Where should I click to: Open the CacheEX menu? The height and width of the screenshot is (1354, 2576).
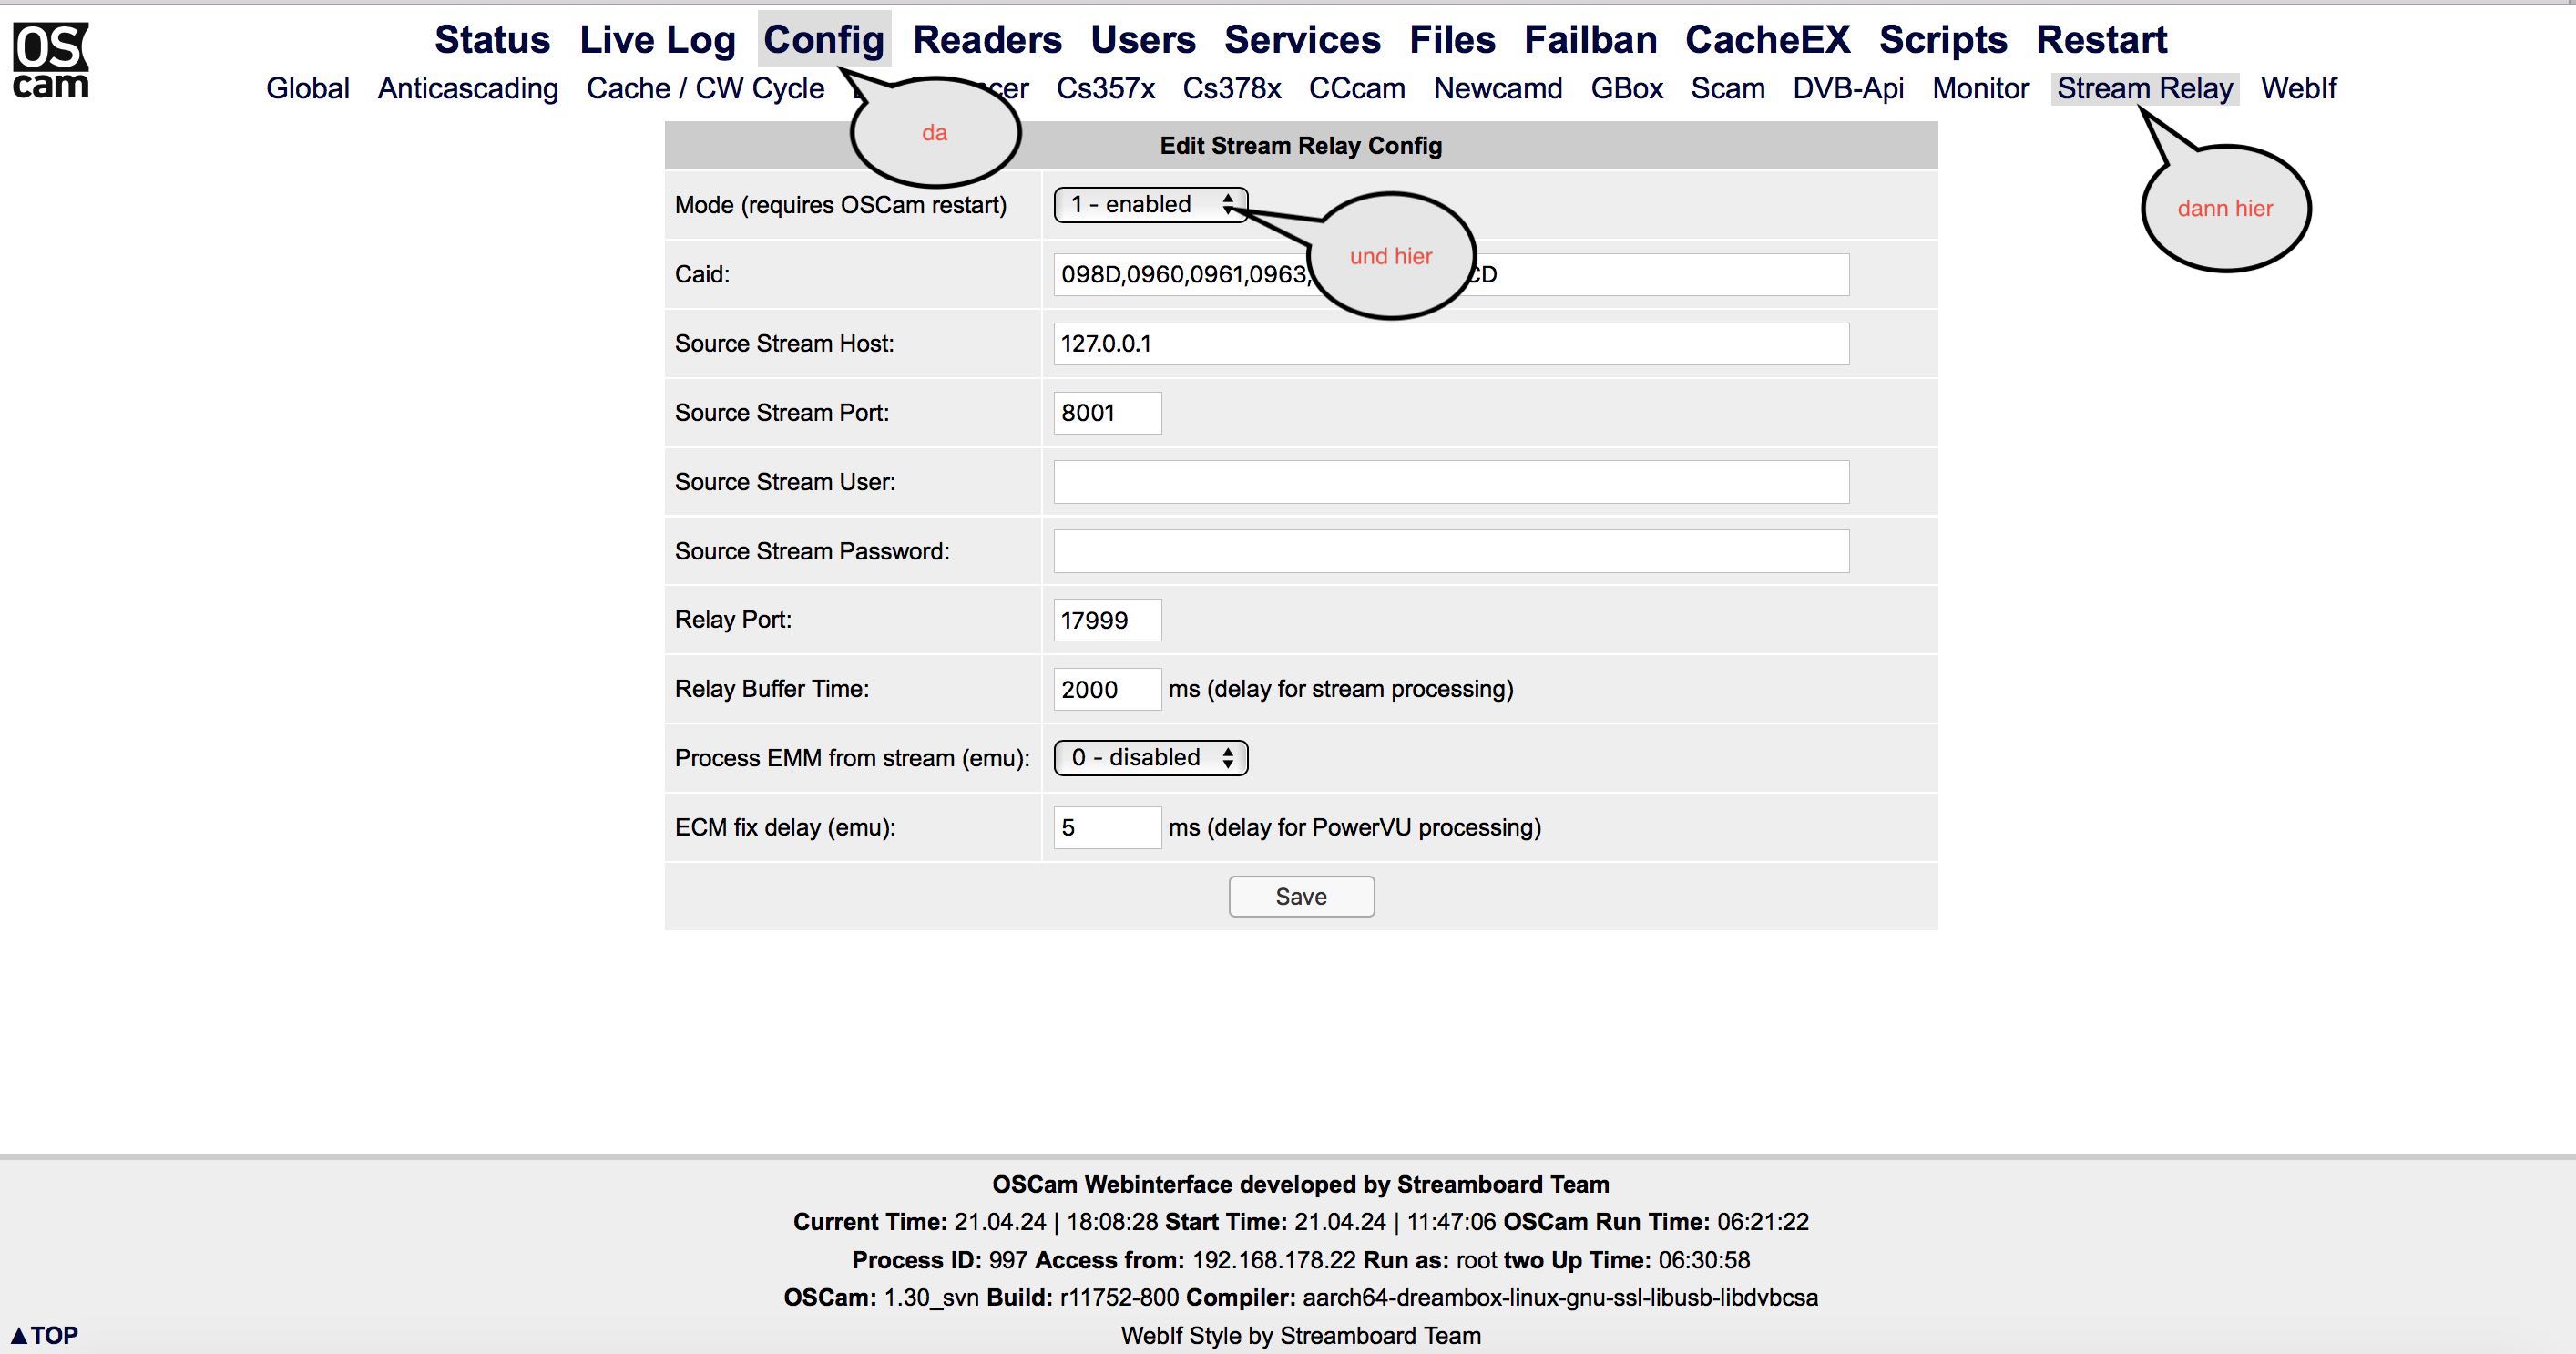[1767, 40]
